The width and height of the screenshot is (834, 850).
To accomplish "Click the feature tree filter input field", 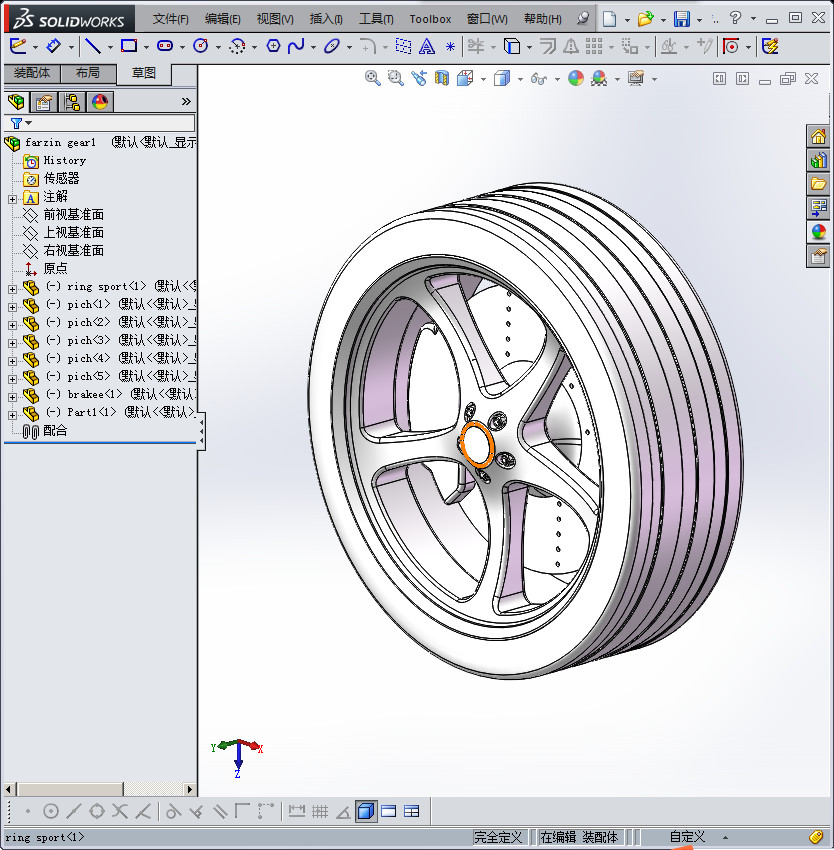I will (x=110, y=123).
